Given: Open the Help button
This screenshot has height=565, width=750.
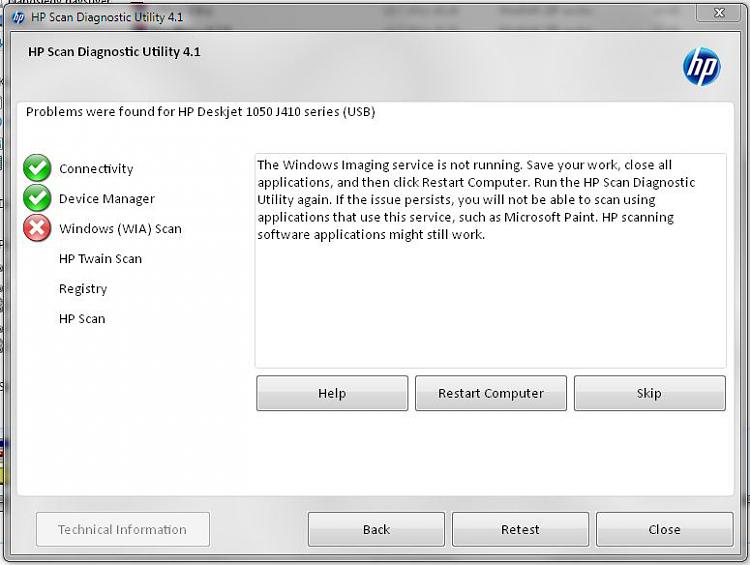Looking at the screenshot, I should pyautogui.click(x=332, y=393).
